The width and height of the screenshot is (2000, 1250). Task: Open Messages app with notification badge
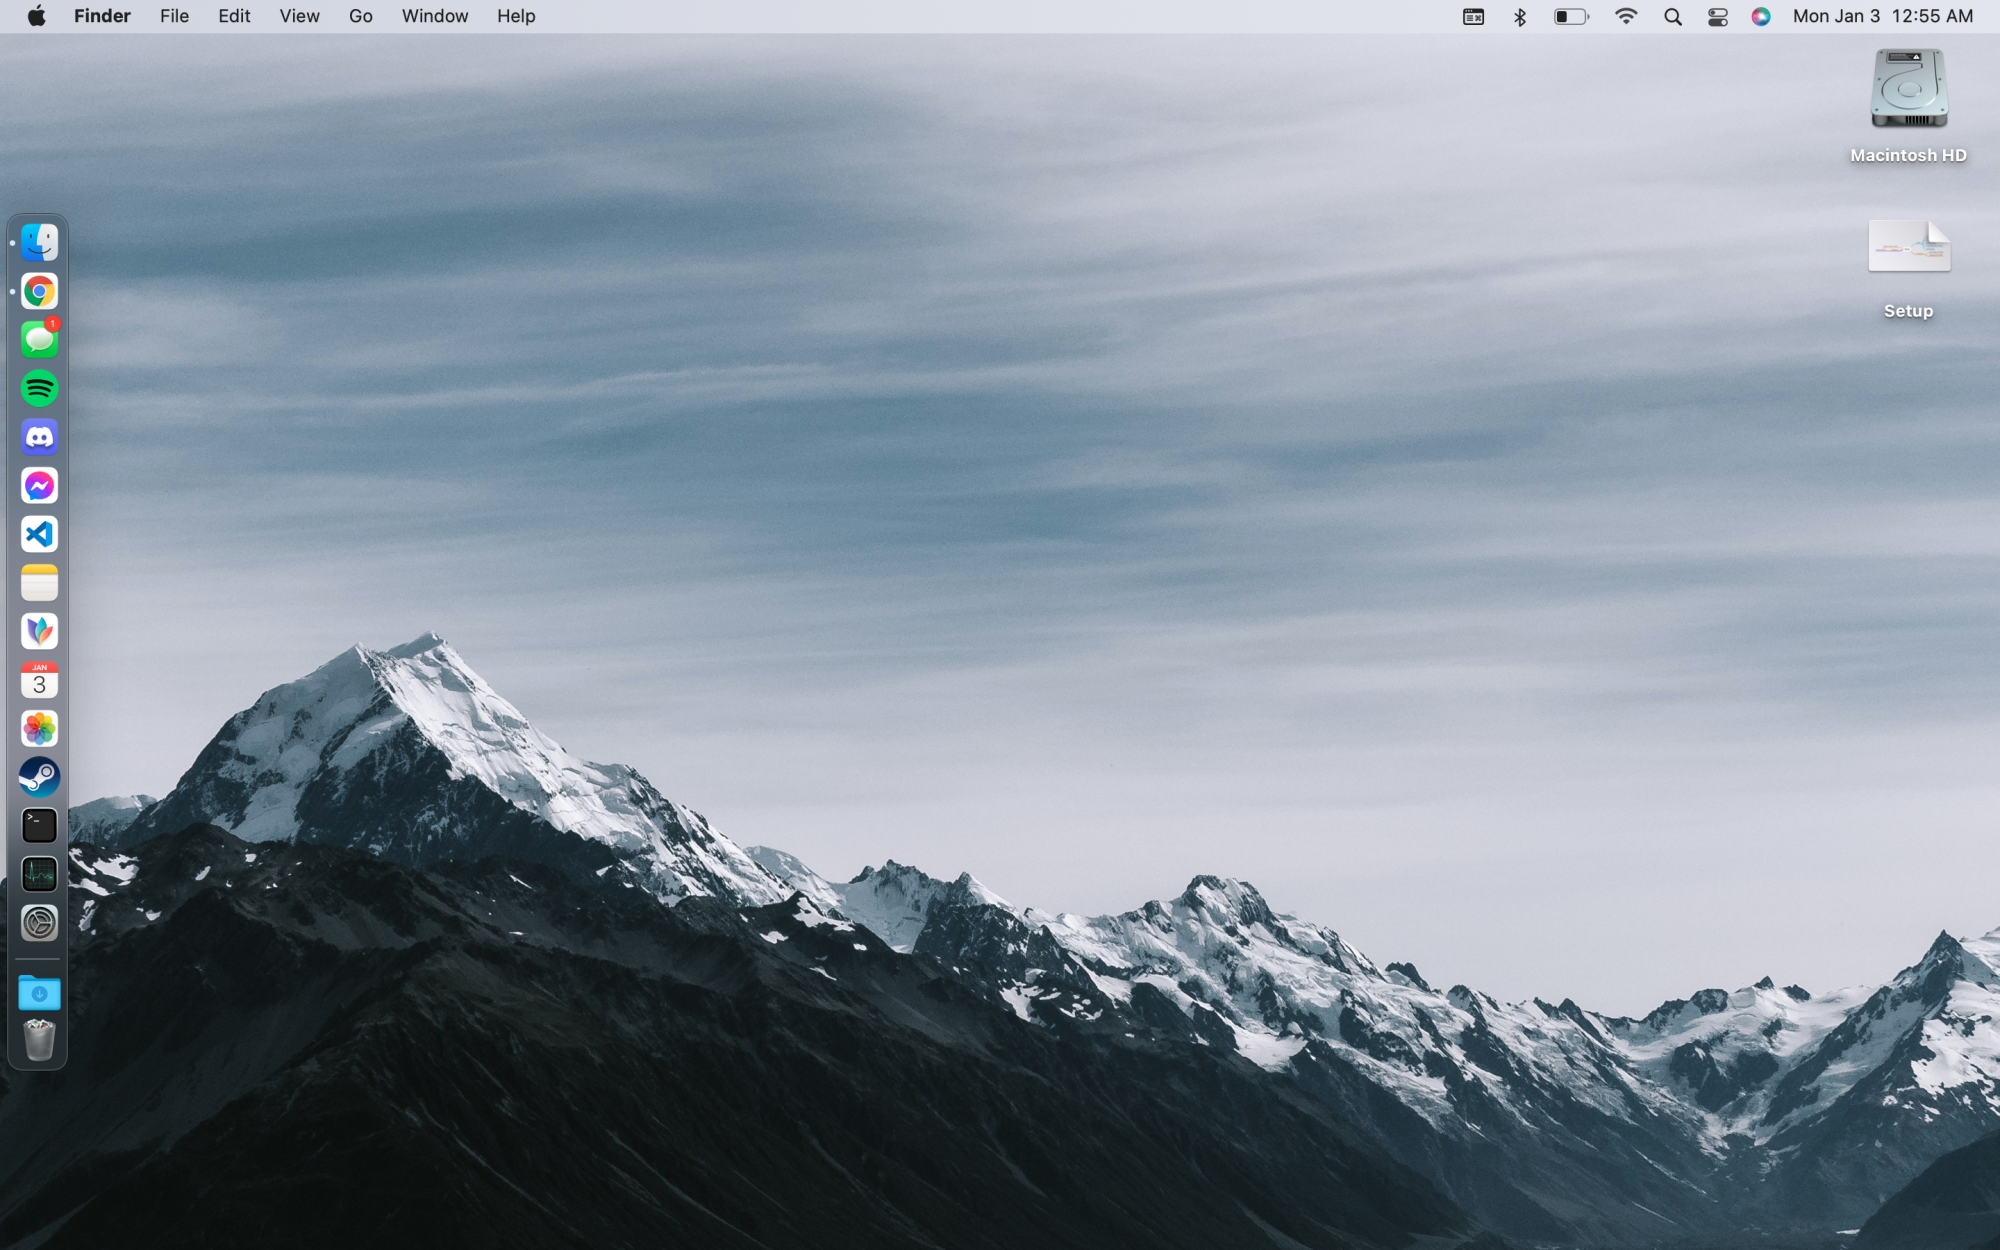tap(39, 340)
